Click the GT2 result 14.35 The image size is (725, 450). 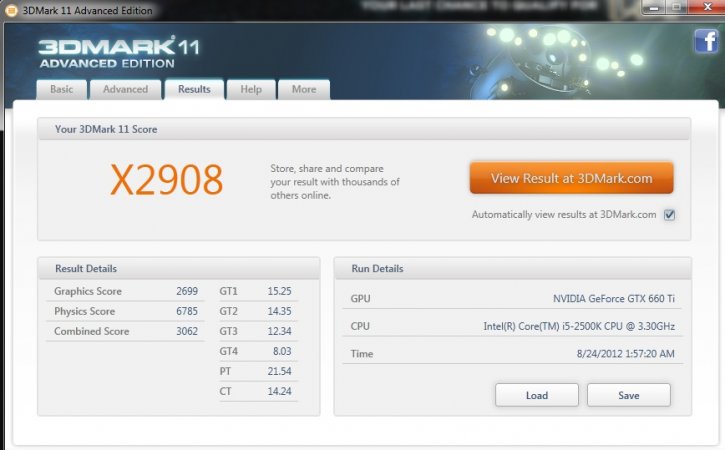click(x=279, y=311)
